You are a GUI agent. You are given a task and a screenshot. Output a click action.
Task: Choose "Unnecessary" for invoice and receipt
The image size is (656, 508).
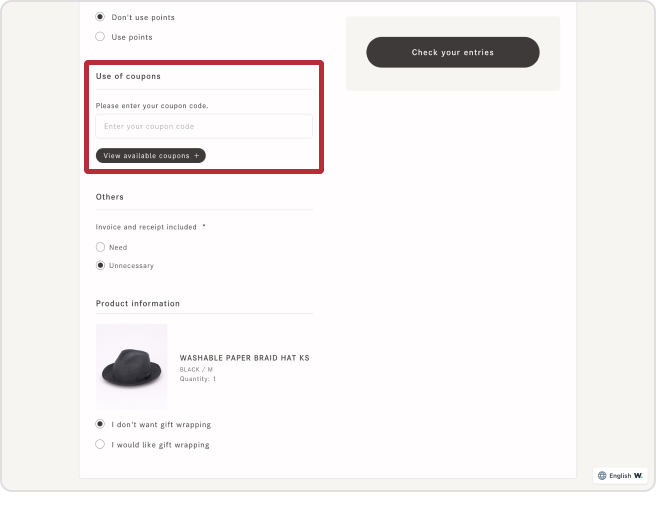tap(100, 266)
